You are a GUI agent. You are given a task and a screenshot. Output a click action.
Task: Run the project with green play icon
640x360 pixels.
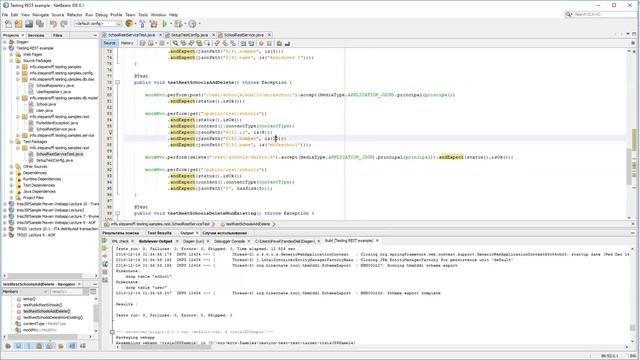(x=165, y=24)
